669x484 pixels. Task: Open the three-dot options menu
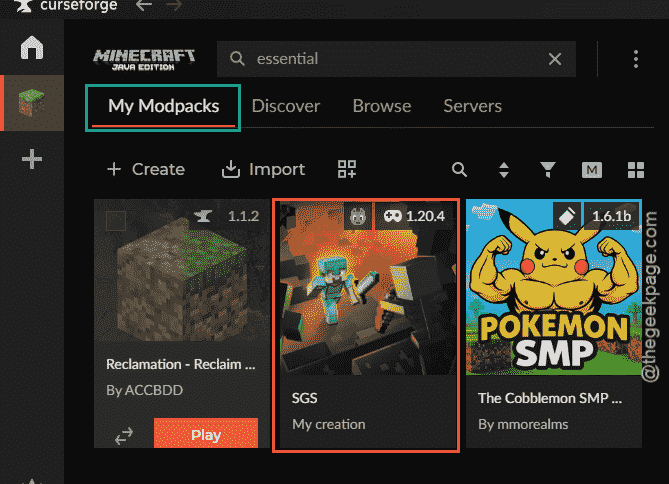click(636, 59)
